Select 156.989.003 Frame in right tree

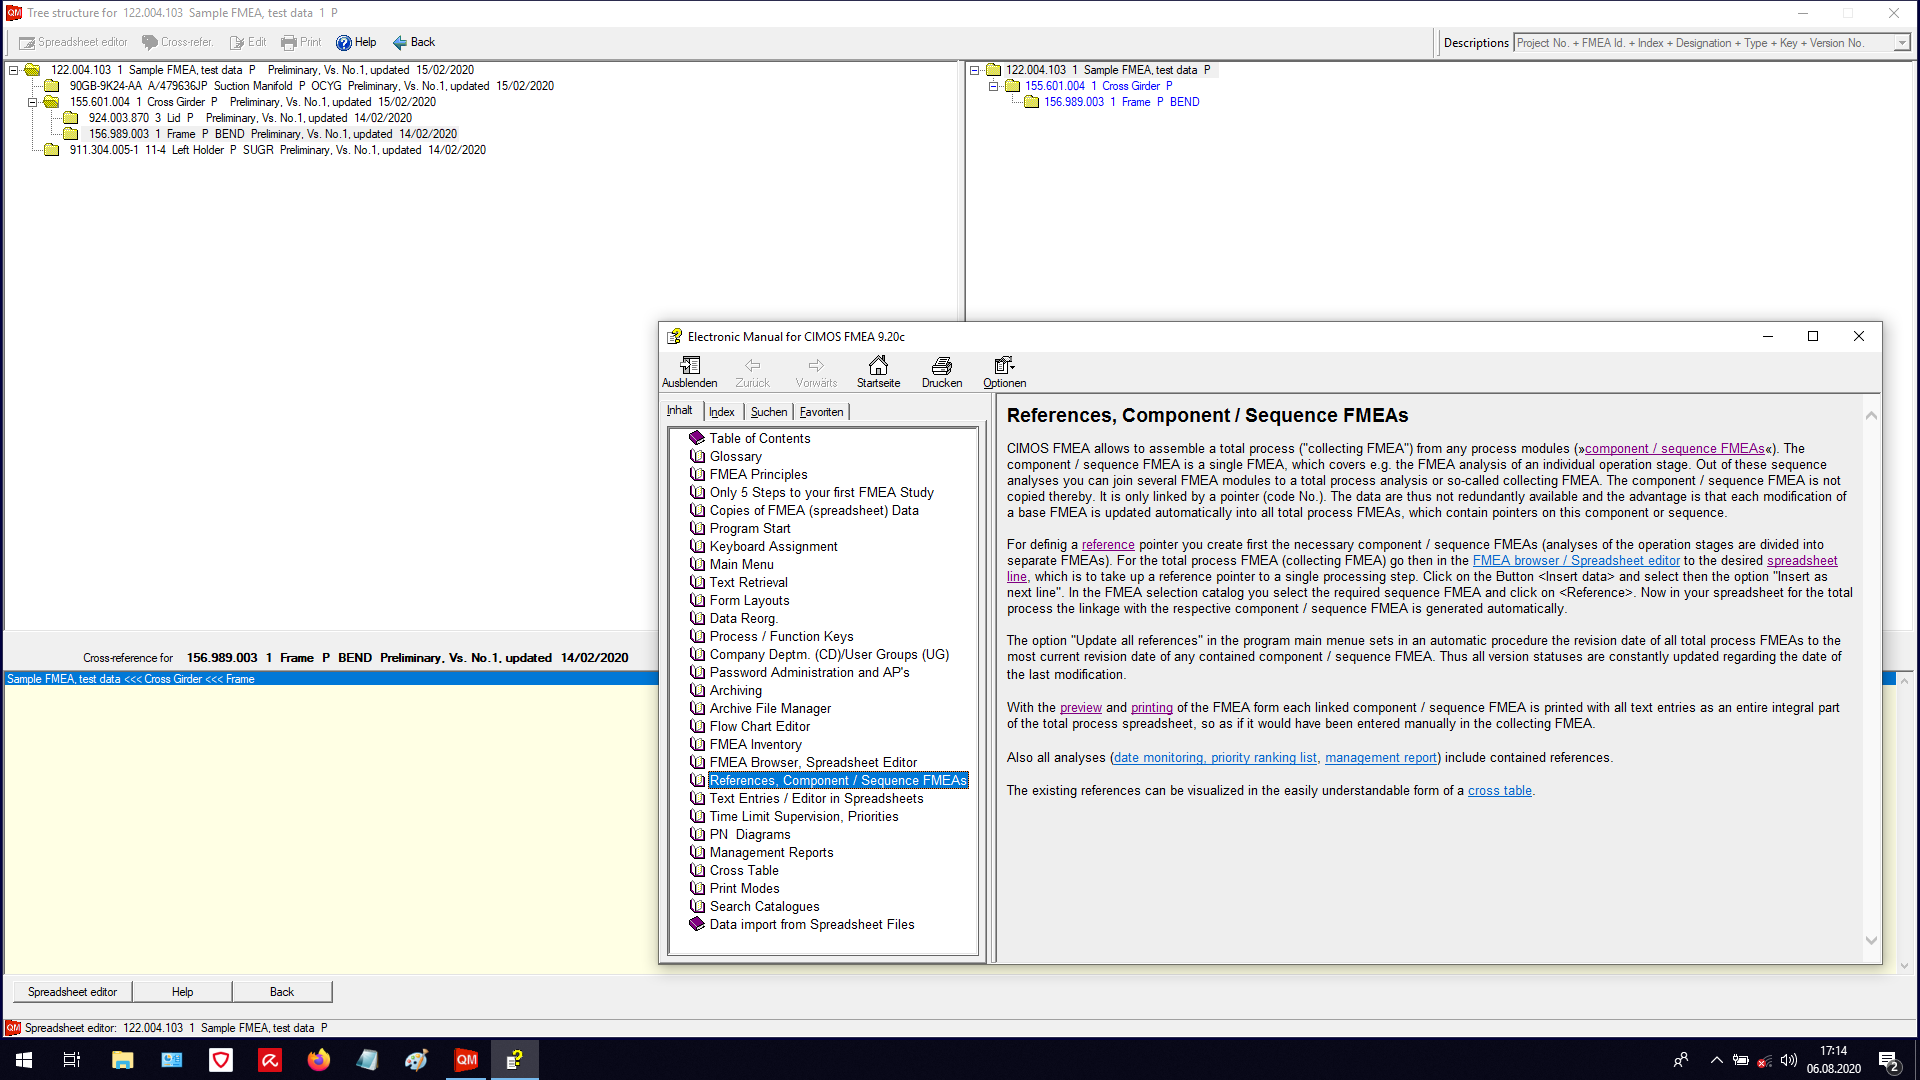click(1121, 102)
